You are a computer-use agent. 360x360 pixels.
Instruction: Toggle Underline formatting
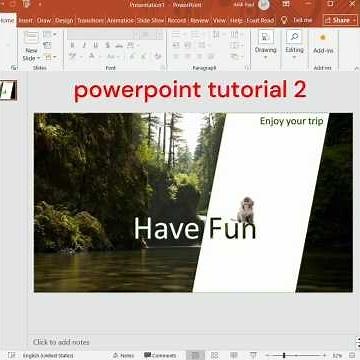click(96, 45)
